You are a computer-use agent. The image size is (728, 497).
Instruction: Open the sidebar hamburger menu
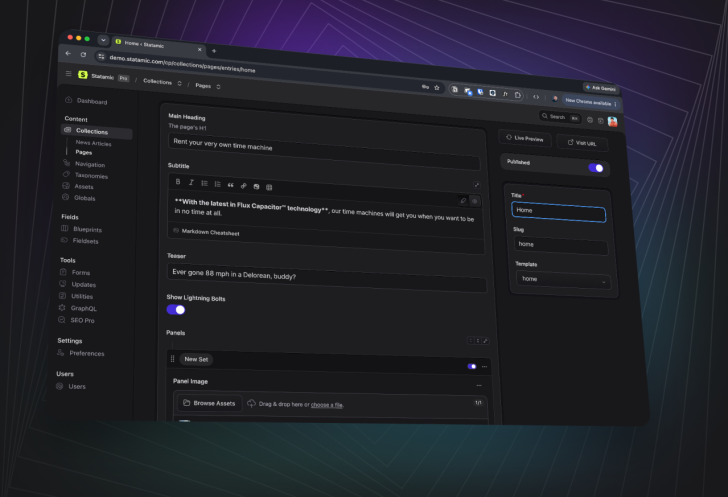pyautogui.click(x=68, y=73)
